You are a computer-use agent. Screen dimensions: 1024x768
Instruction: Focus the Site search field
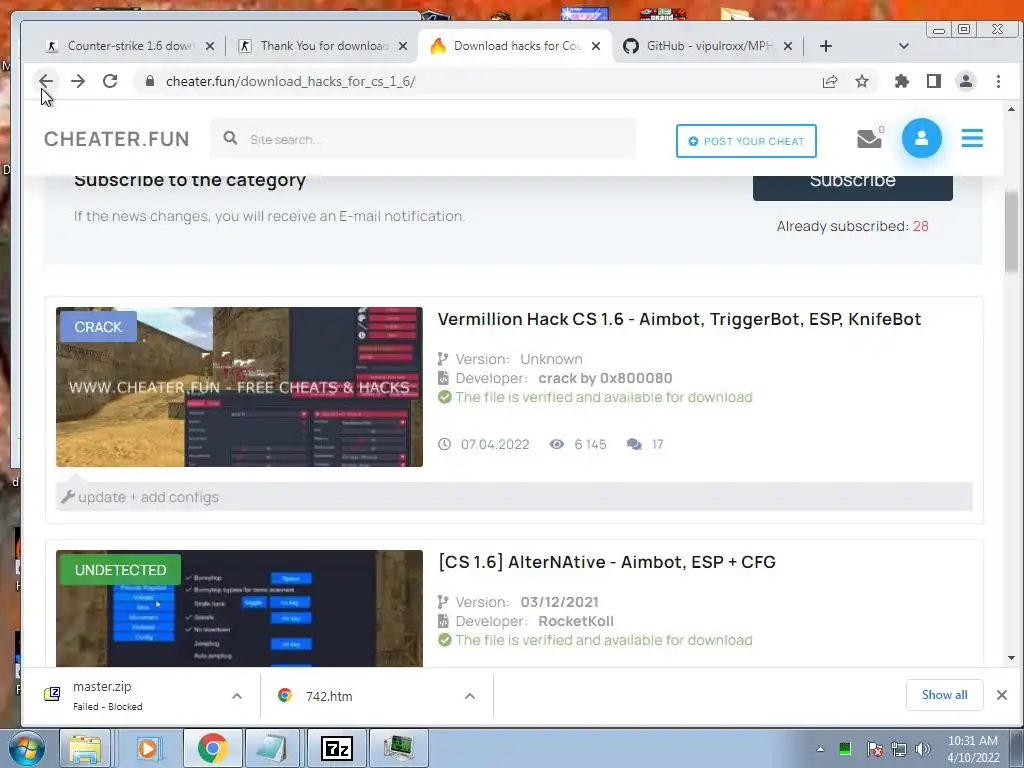pos(423,139)
